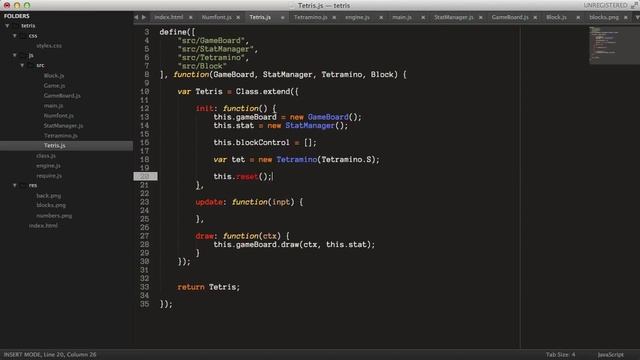Close the blocks.png tab
The height and width of the screenshot is (360, 640).
(x=626, y=18)
